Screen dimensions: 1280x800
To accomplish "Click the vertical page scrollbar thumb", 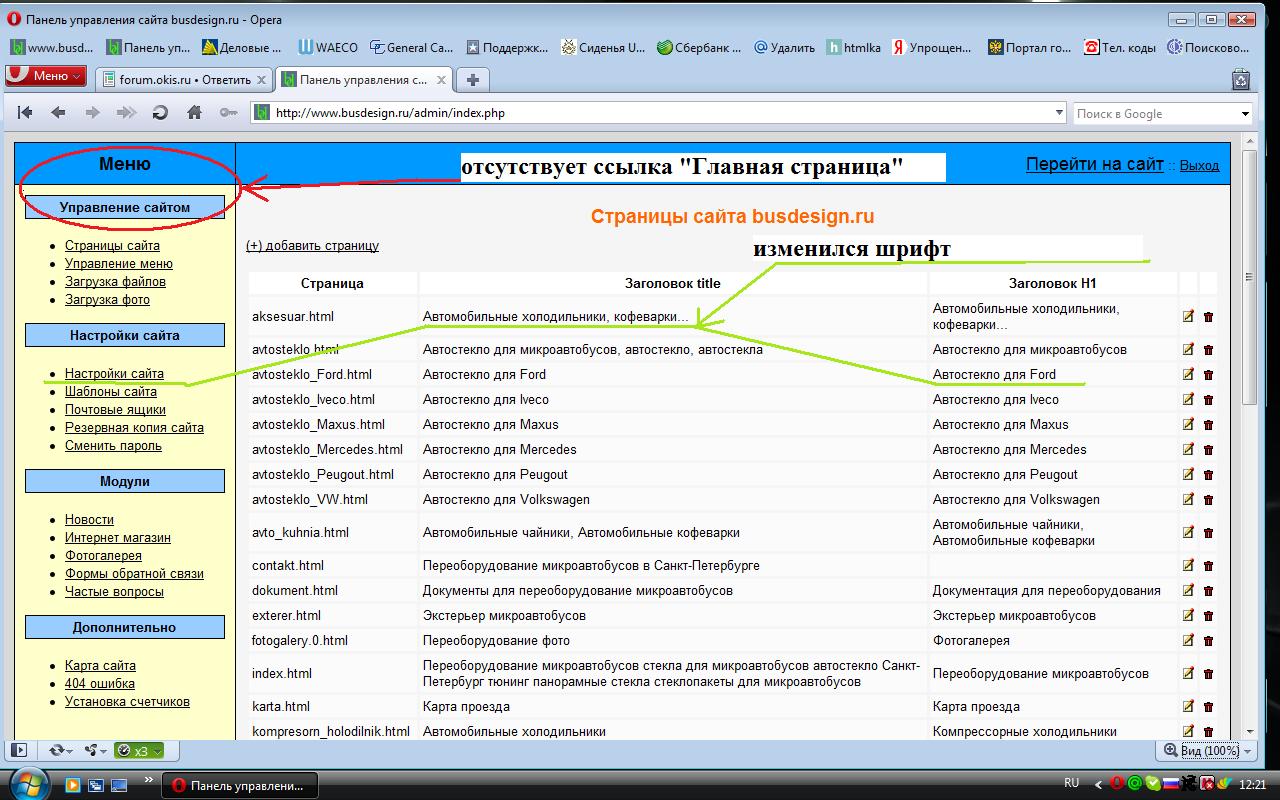I will point(1249,277).
